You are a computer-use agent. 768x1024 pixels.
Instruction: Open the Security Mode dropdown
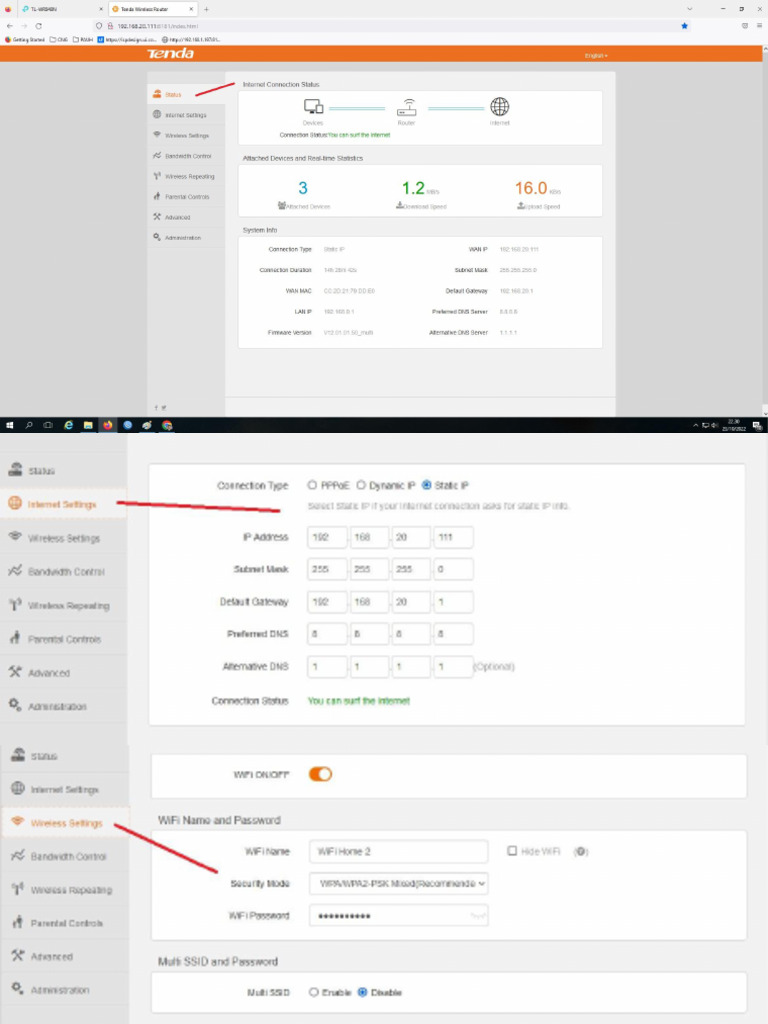399,884
